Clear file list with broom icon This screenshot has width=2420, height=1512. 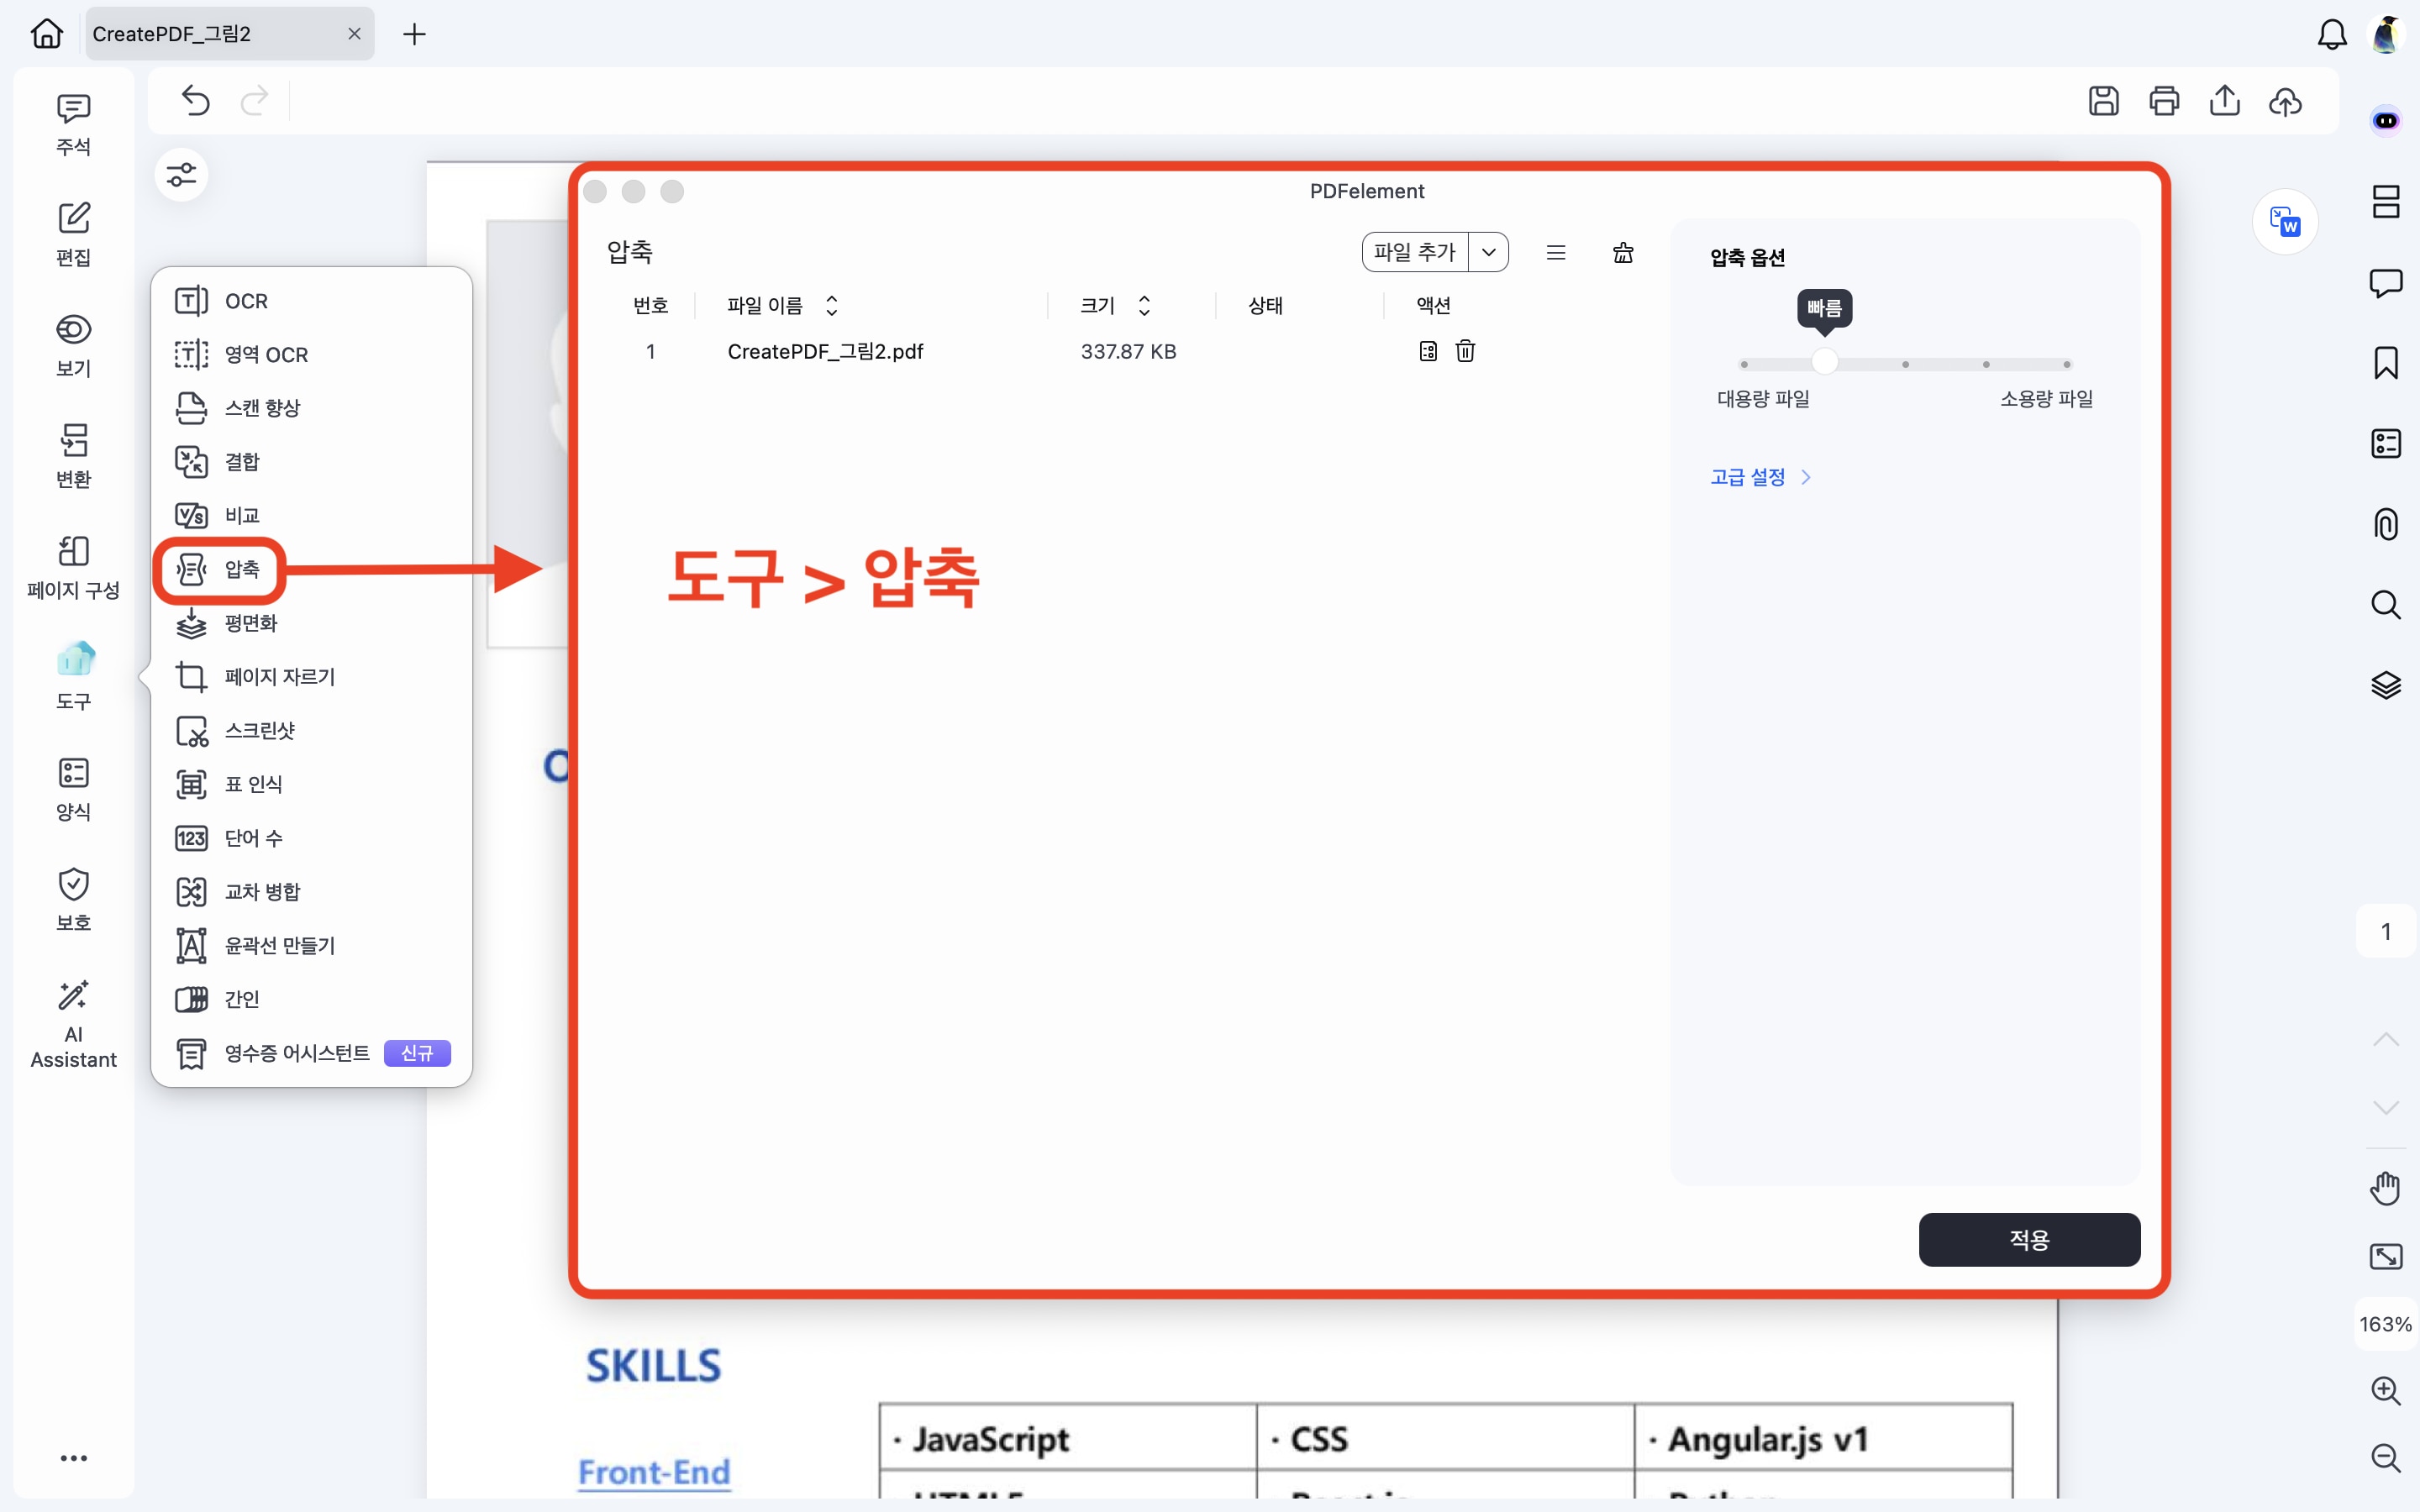pos(1623,253)
